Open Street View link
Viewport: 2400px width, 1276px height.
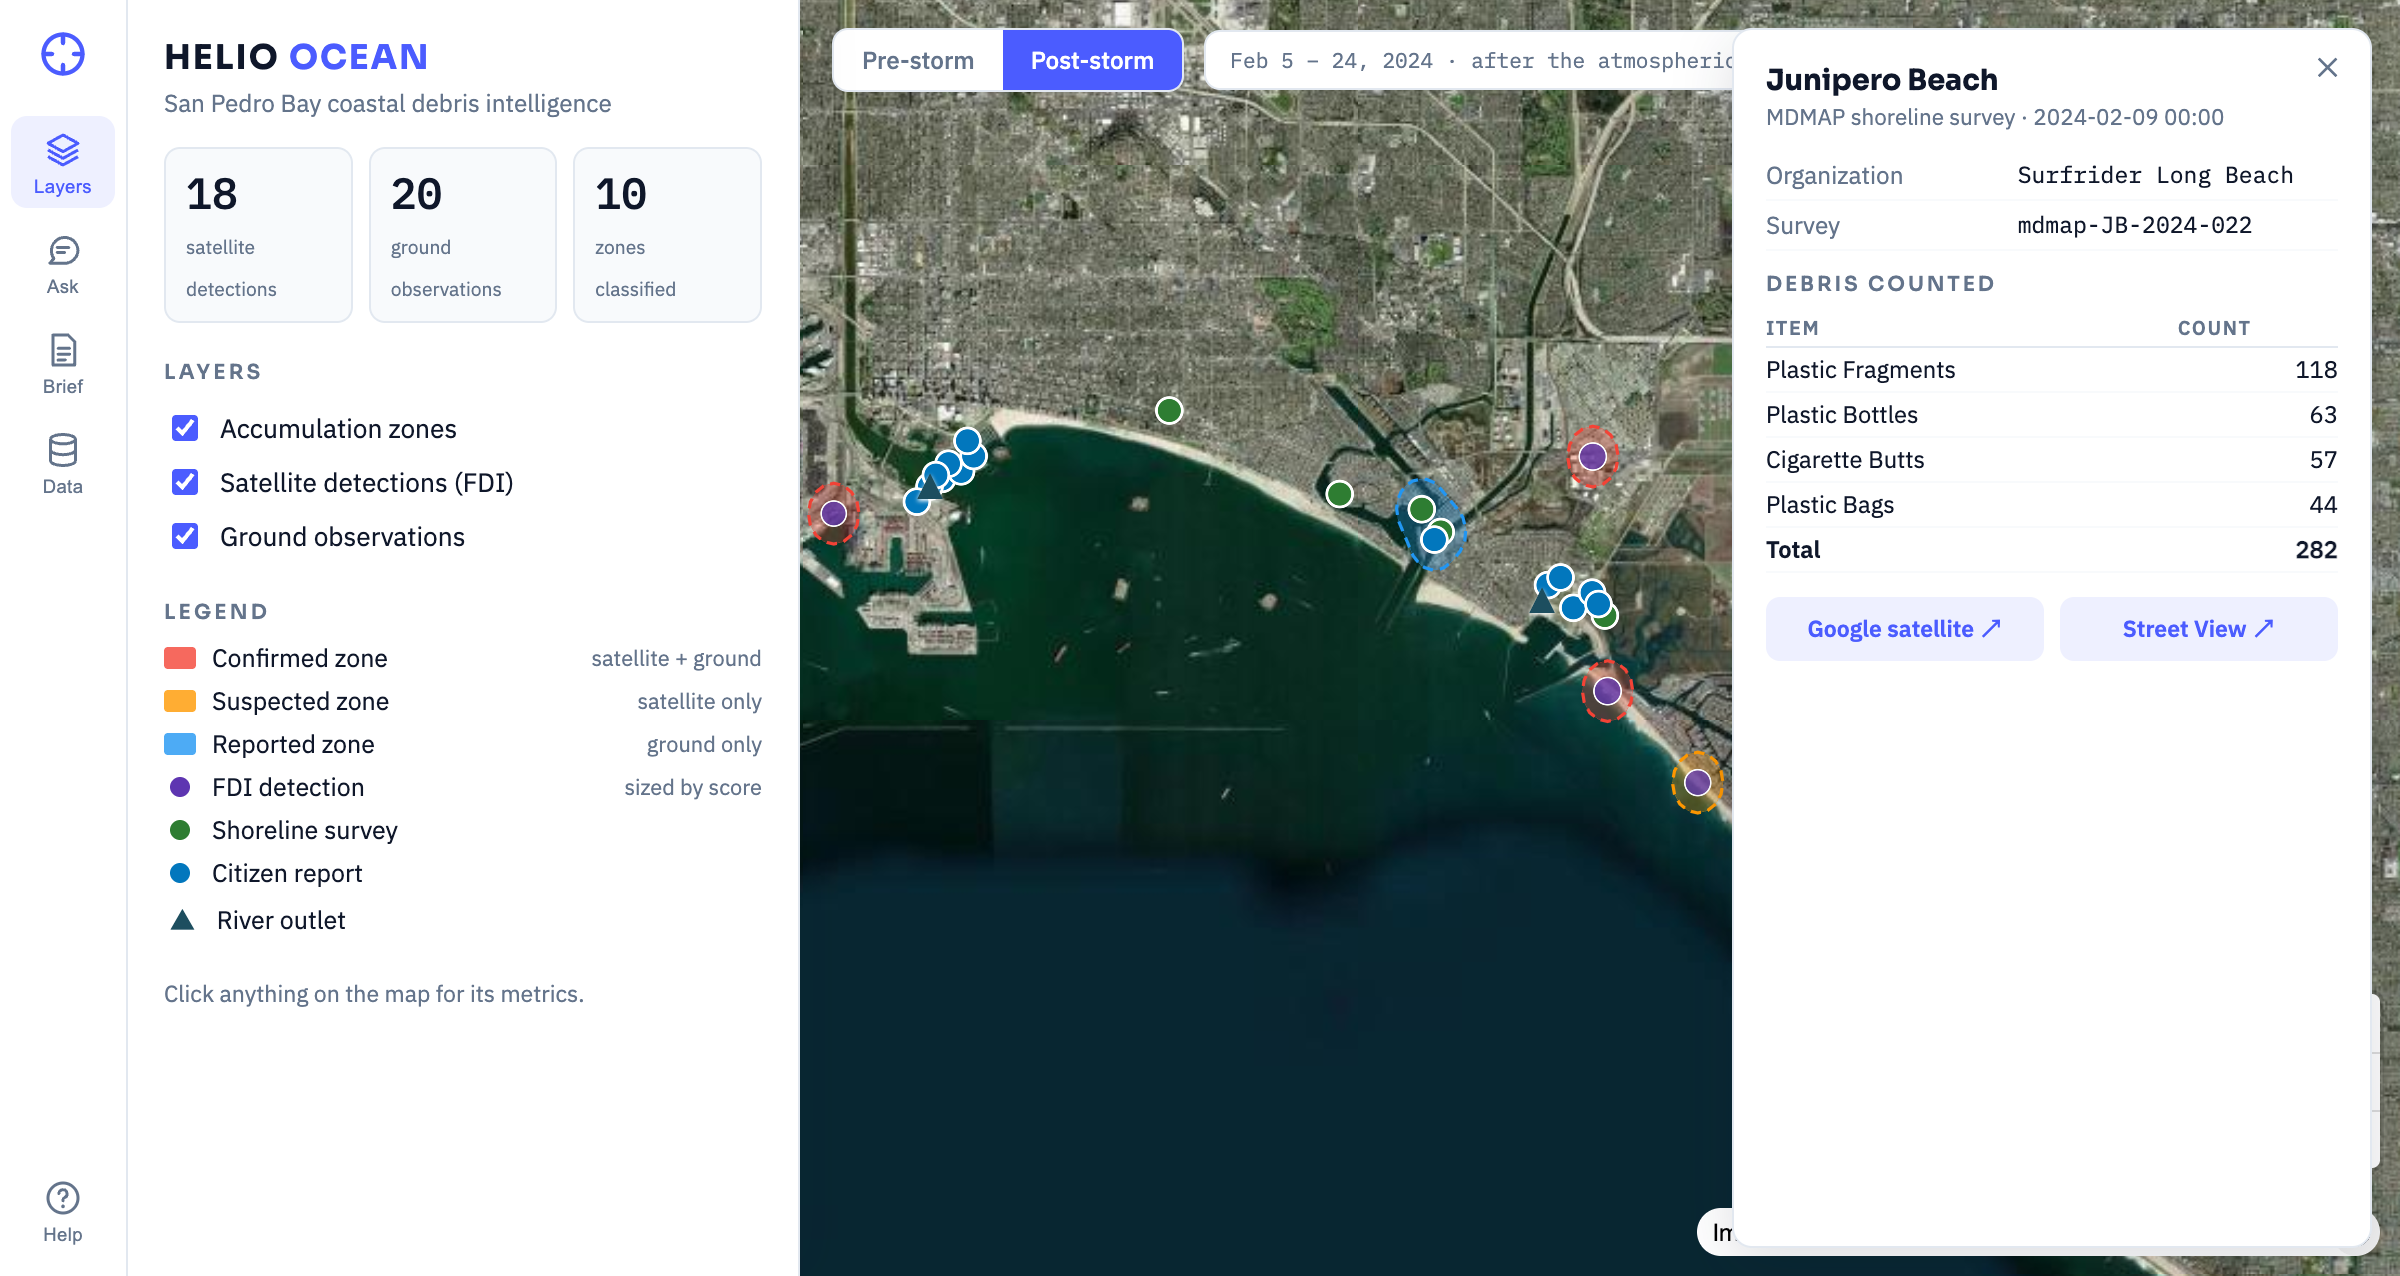tap(2198, 629)
